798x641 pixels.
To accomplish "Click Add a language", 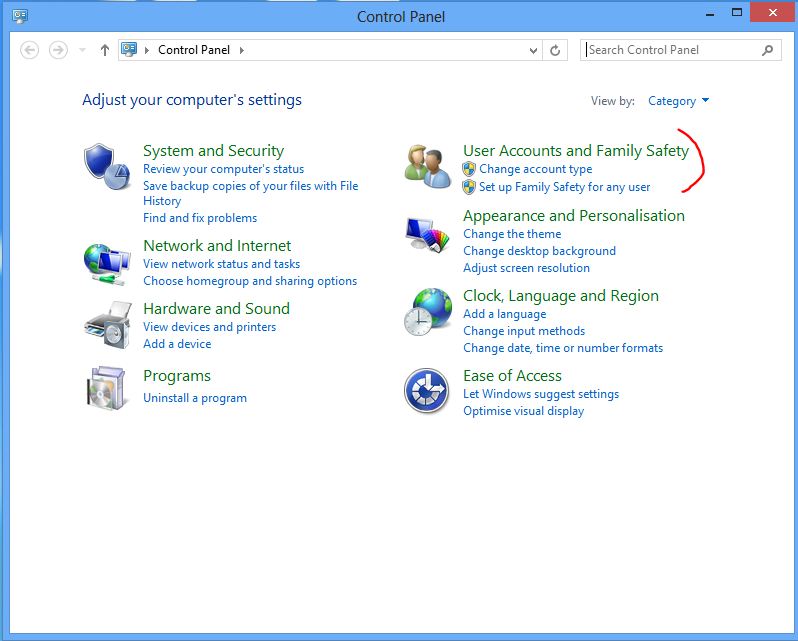I will 504,314.
